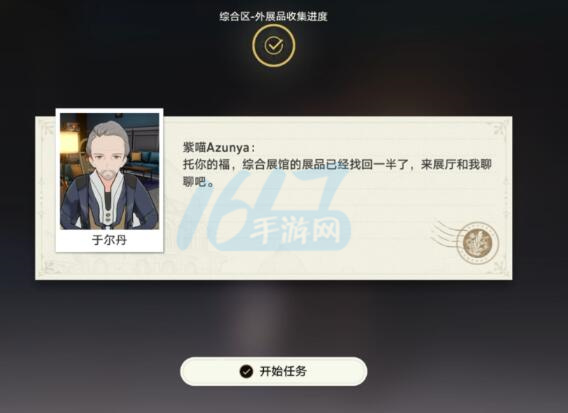This screenshot has width=568, height=413.
Task: Click the large blue 163 watermark numerals
Action: [263, 210]
